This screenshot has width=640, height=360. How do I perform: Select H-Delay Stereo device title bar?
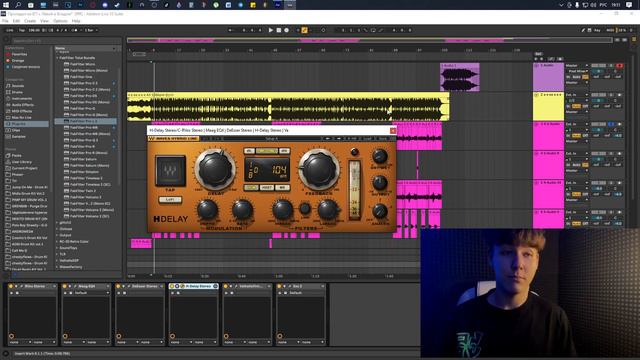[194, 287]
